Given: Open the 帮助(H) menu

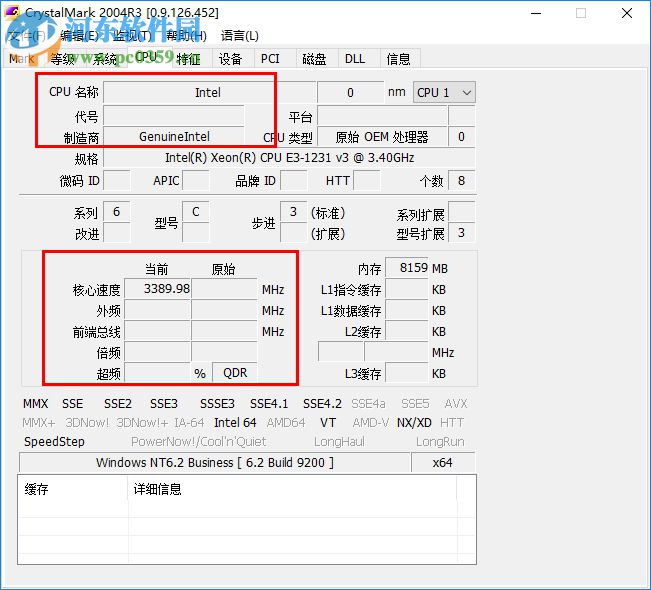Looking at the screenshot, I should pos(186,36).
